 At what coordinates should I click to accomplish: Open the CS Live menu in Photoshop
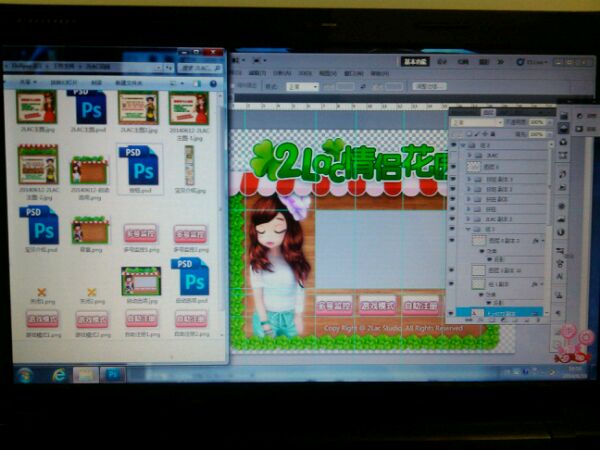(533, 62)
